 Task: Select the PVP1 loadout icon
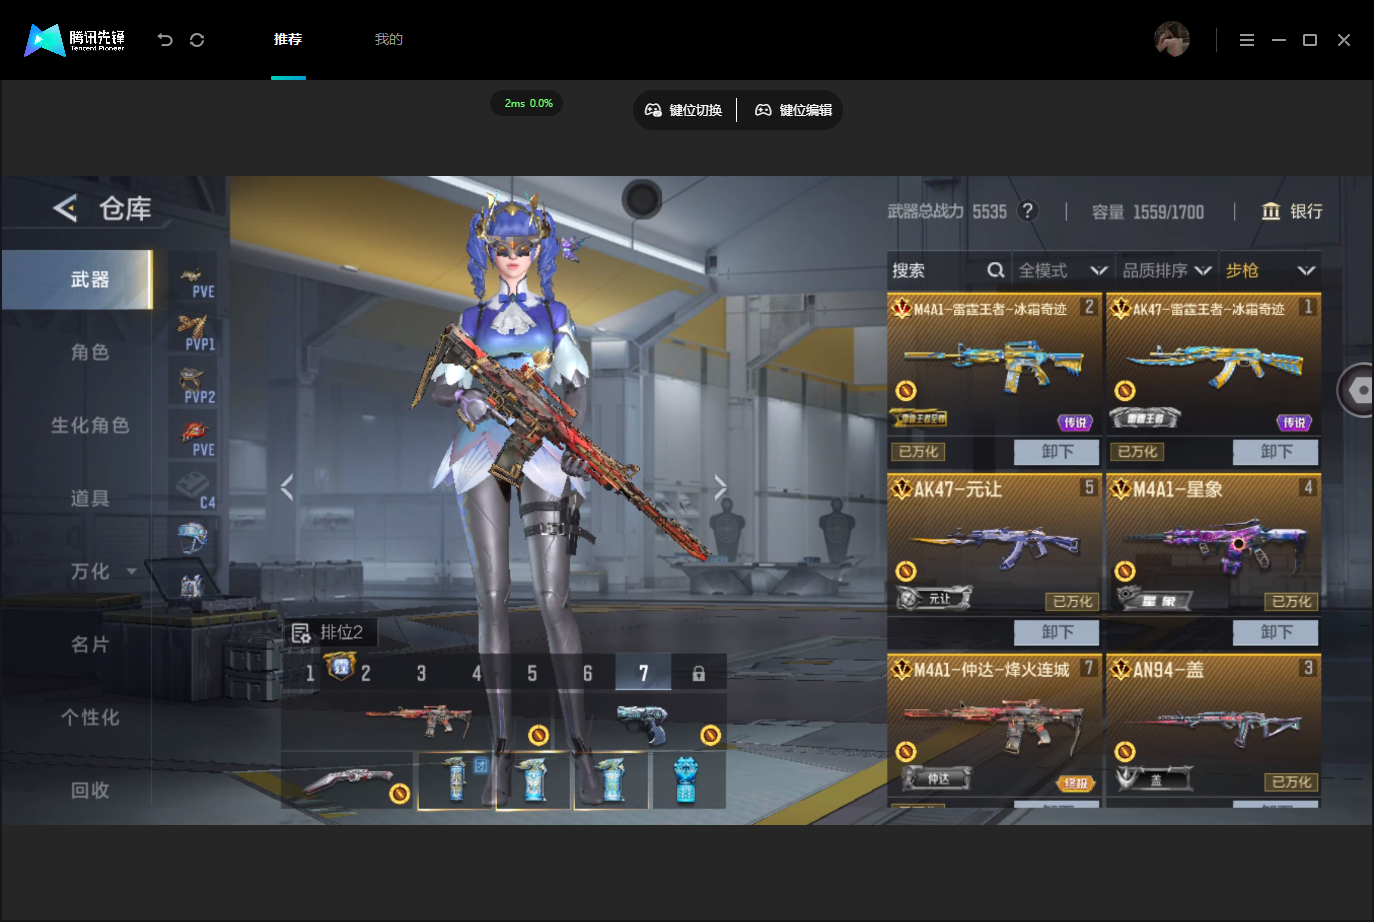(x=194, y=332)
